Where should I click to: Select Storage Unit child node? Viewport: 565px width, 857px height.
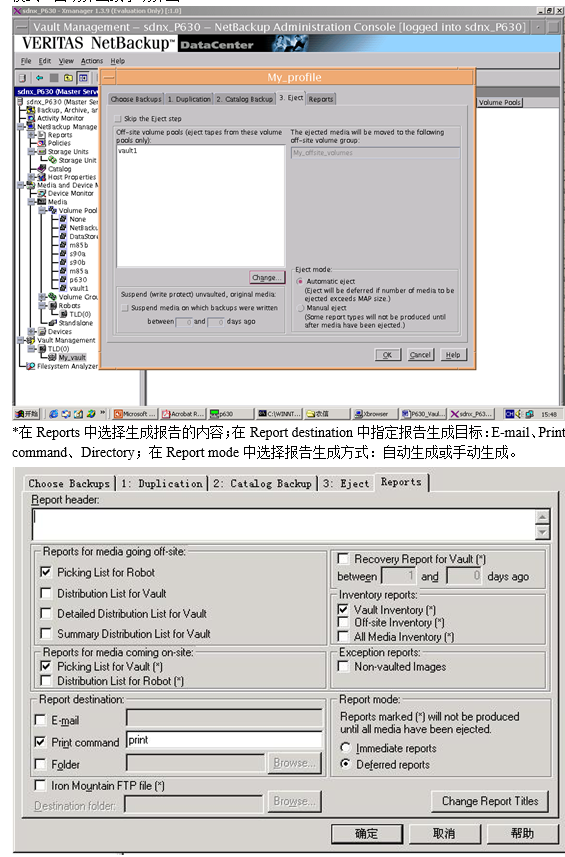76,160
